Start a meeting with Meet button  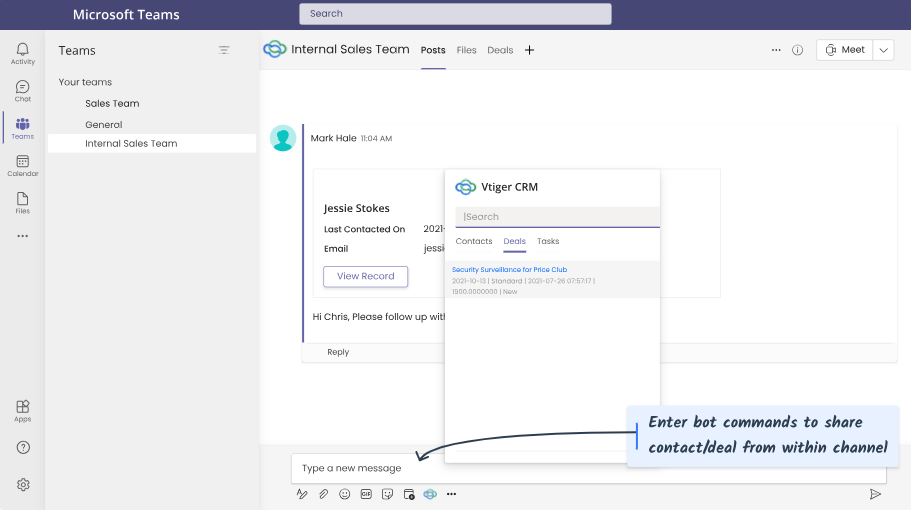tap(845, 50)
